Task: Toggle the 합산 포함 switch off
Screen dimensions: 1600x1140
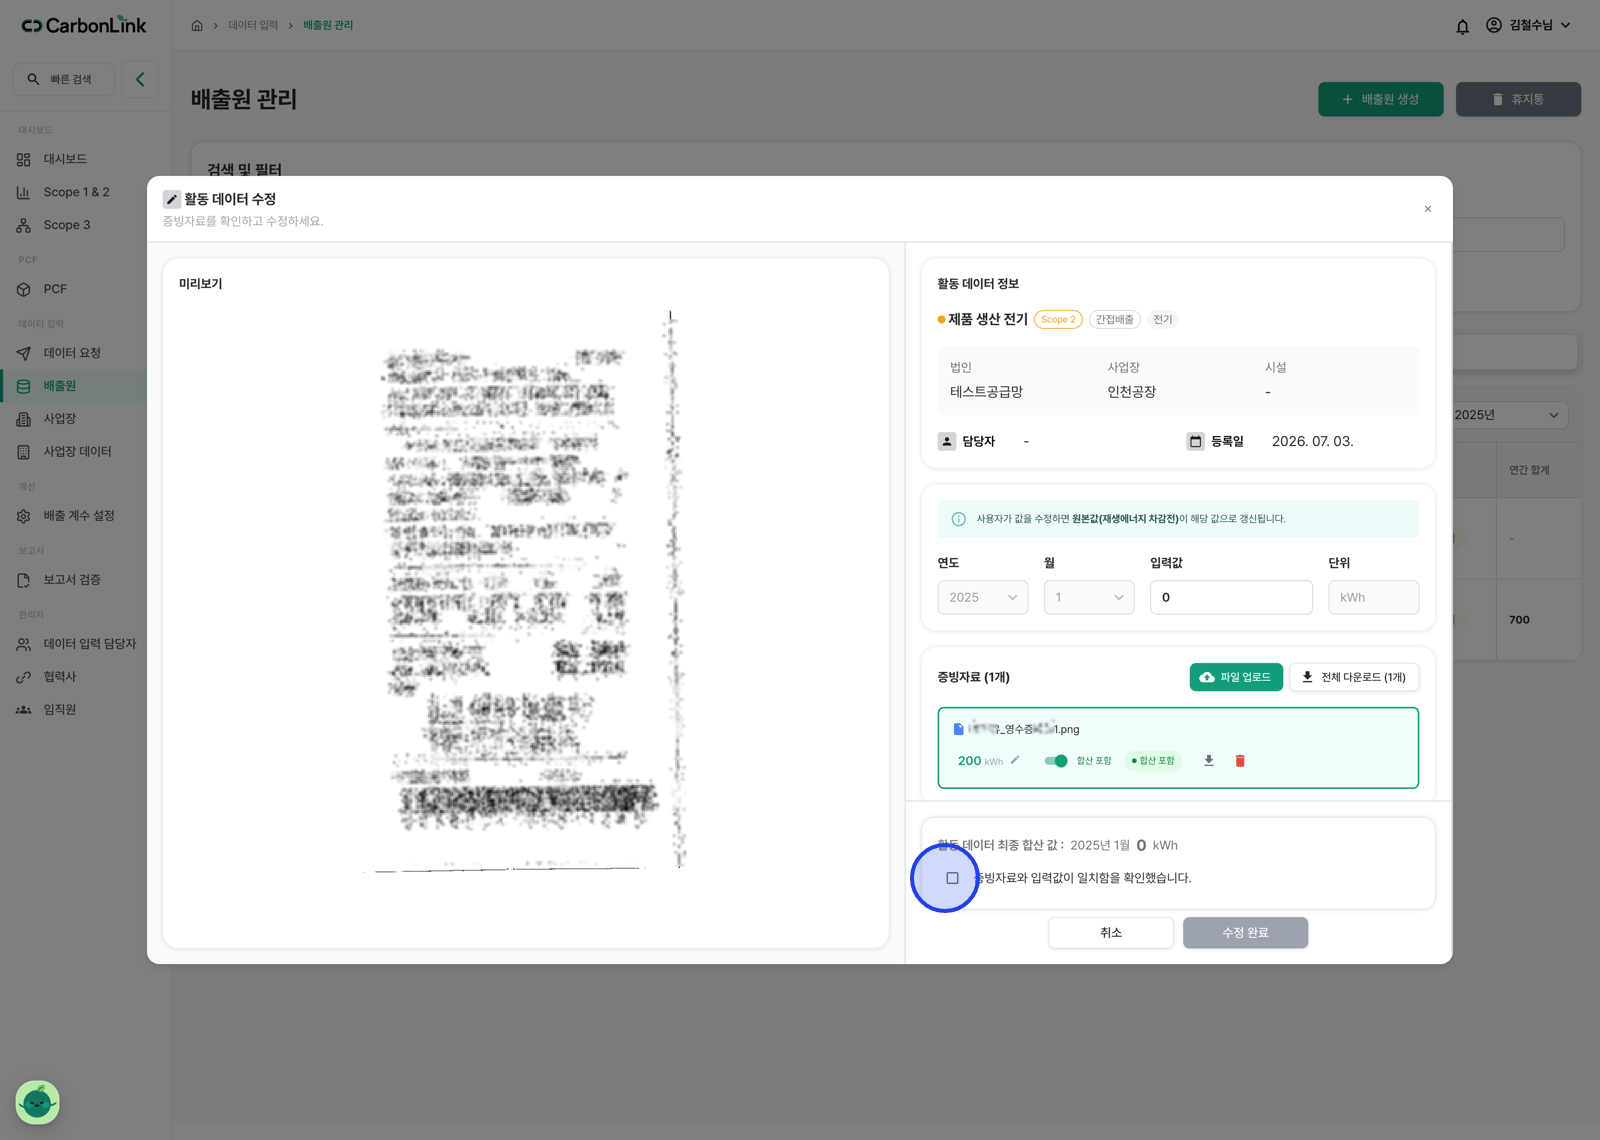Action: click(1056, 761)
